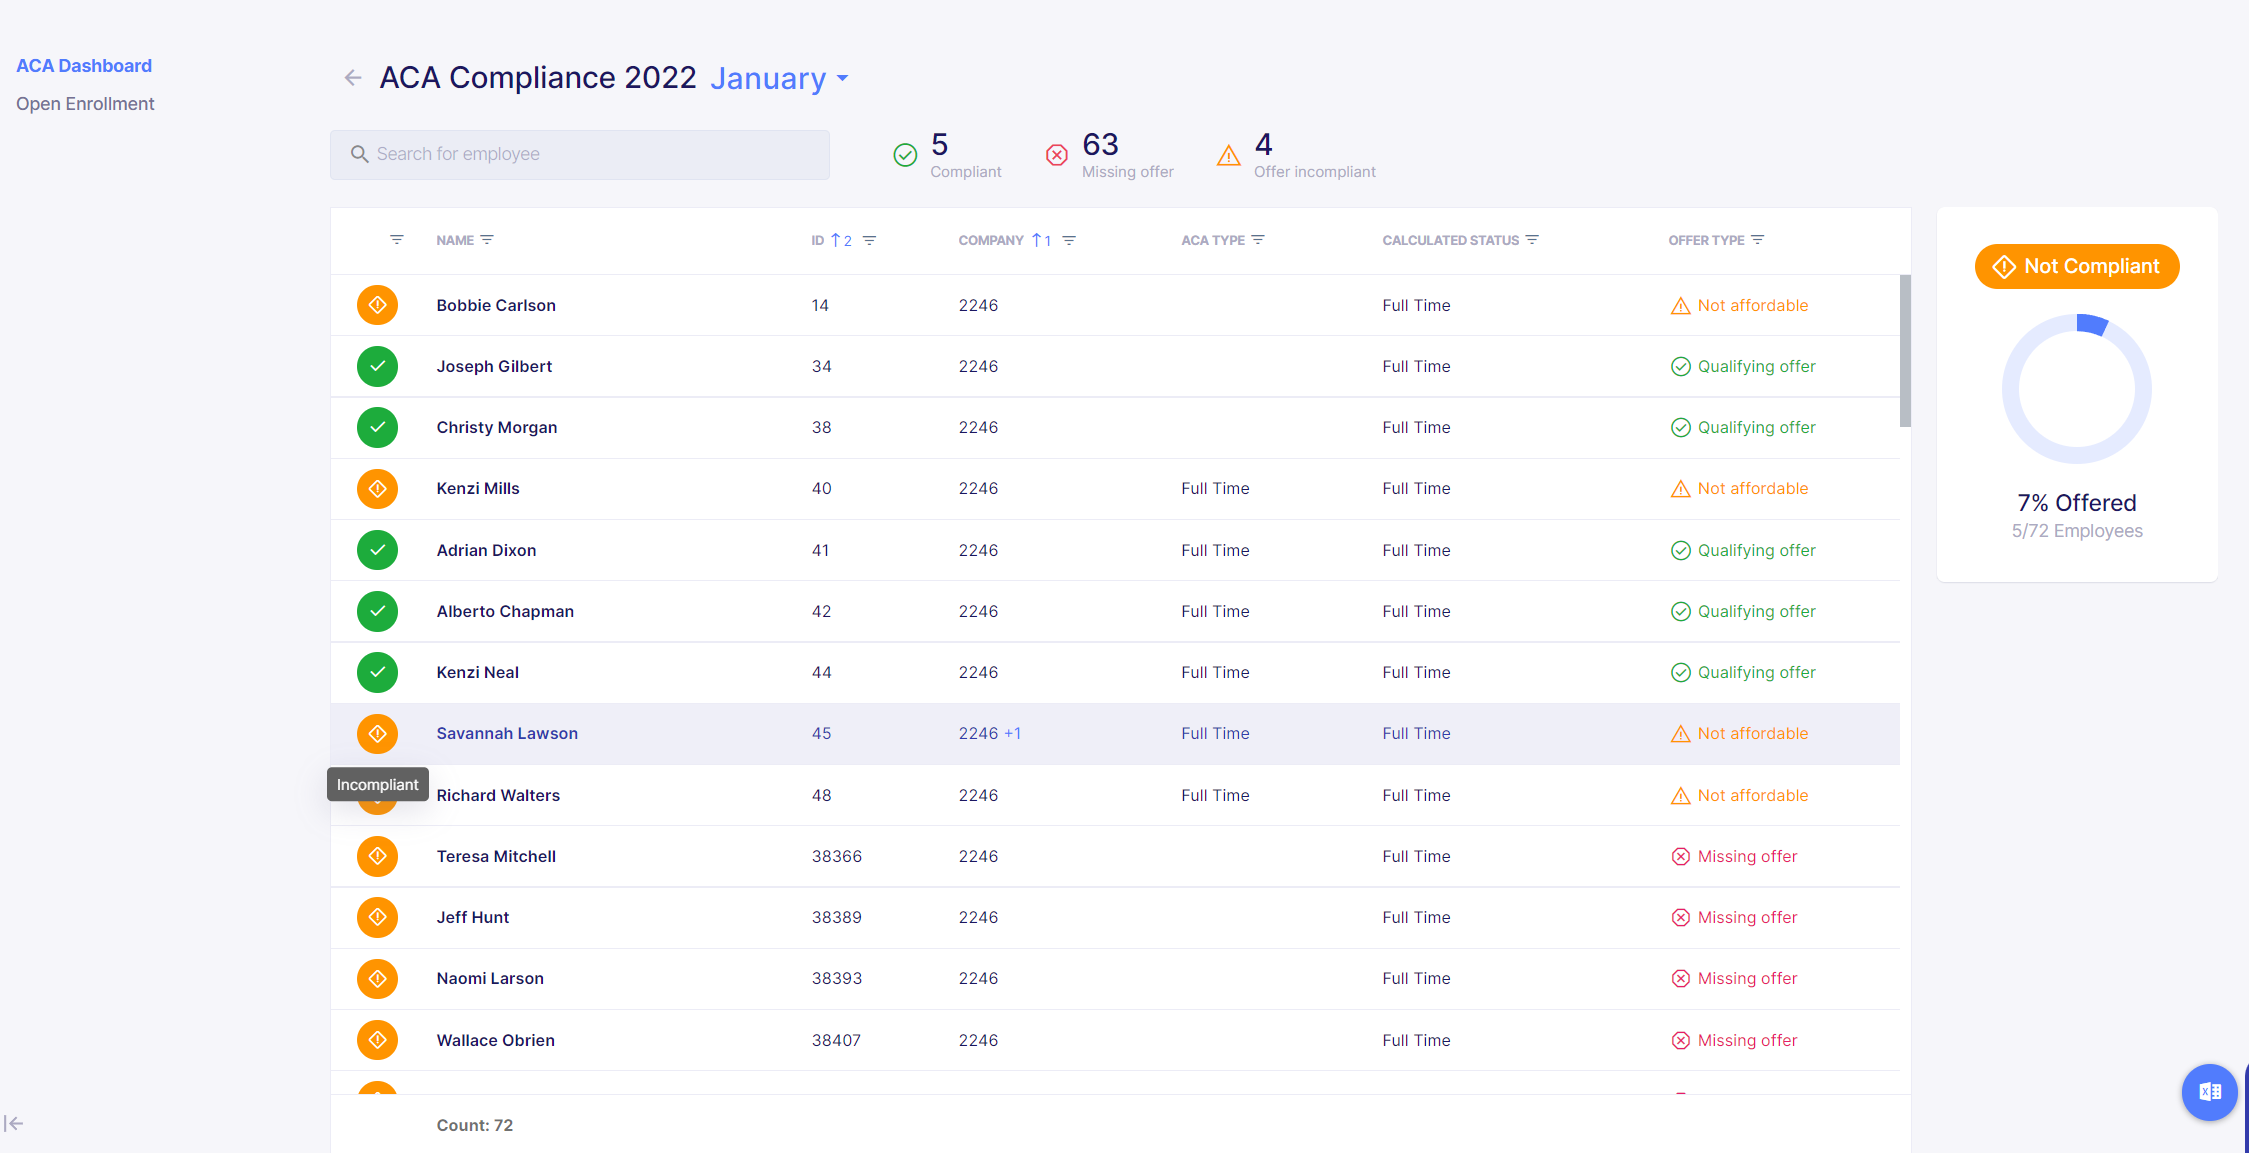
Task: Open employee Savannah Lawson
Action: point(507,733)
